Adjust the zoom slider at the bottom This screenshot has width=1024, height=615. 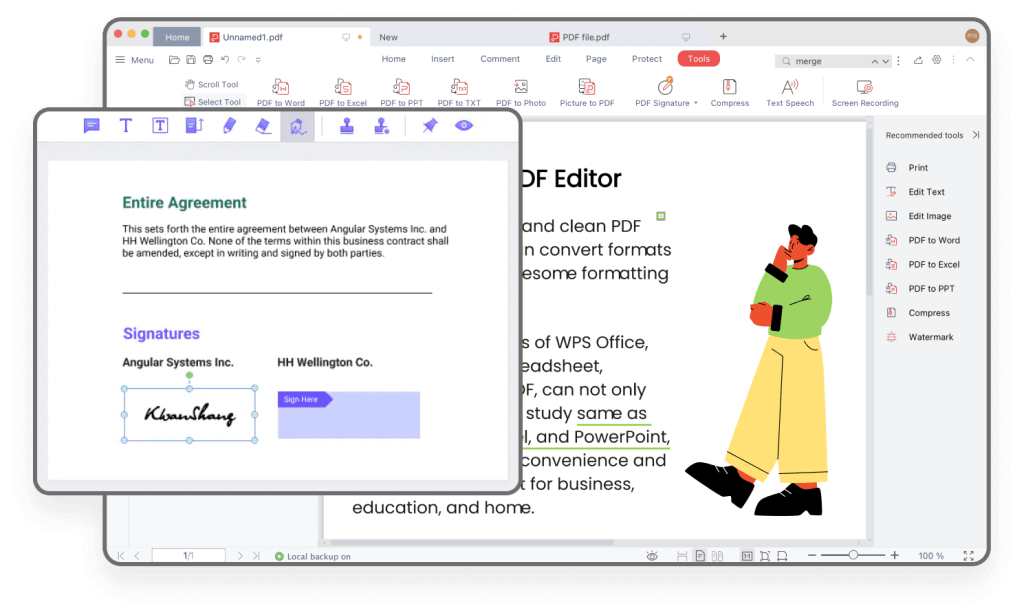coord(855,555)
